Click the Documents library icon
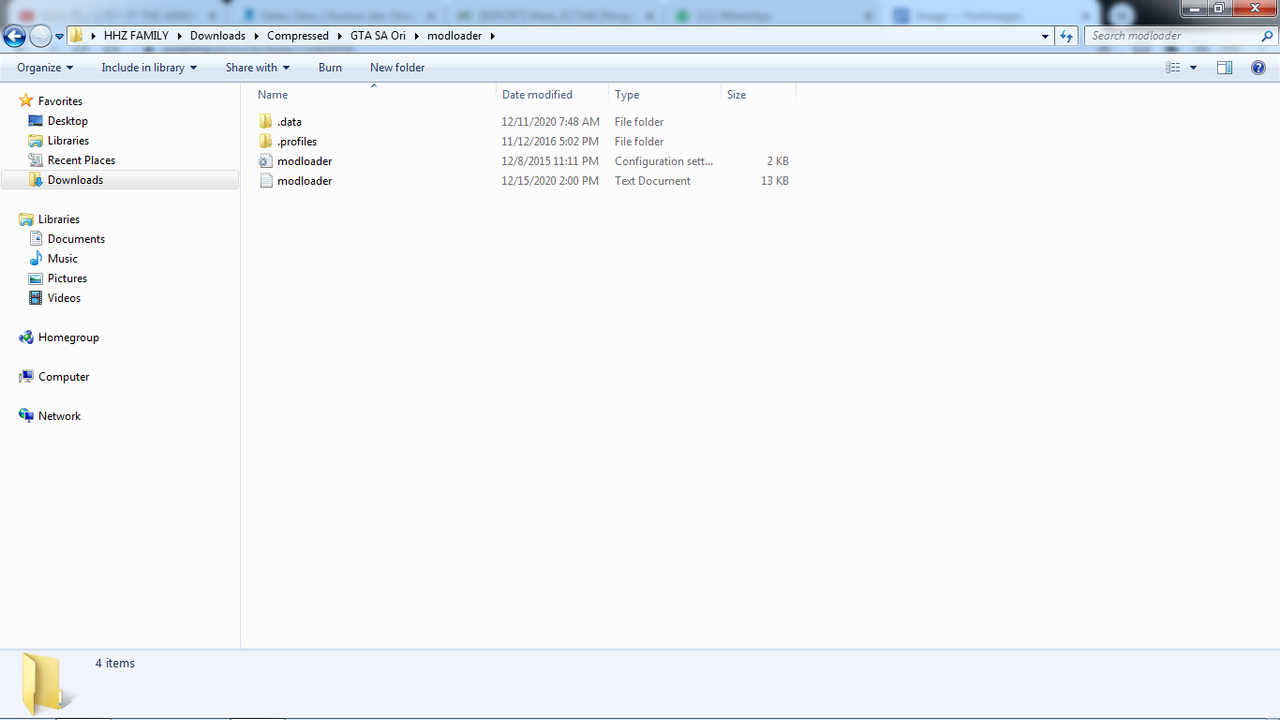Image resolution: width=1280 pixels, height=720 pixels. point(36,239)
